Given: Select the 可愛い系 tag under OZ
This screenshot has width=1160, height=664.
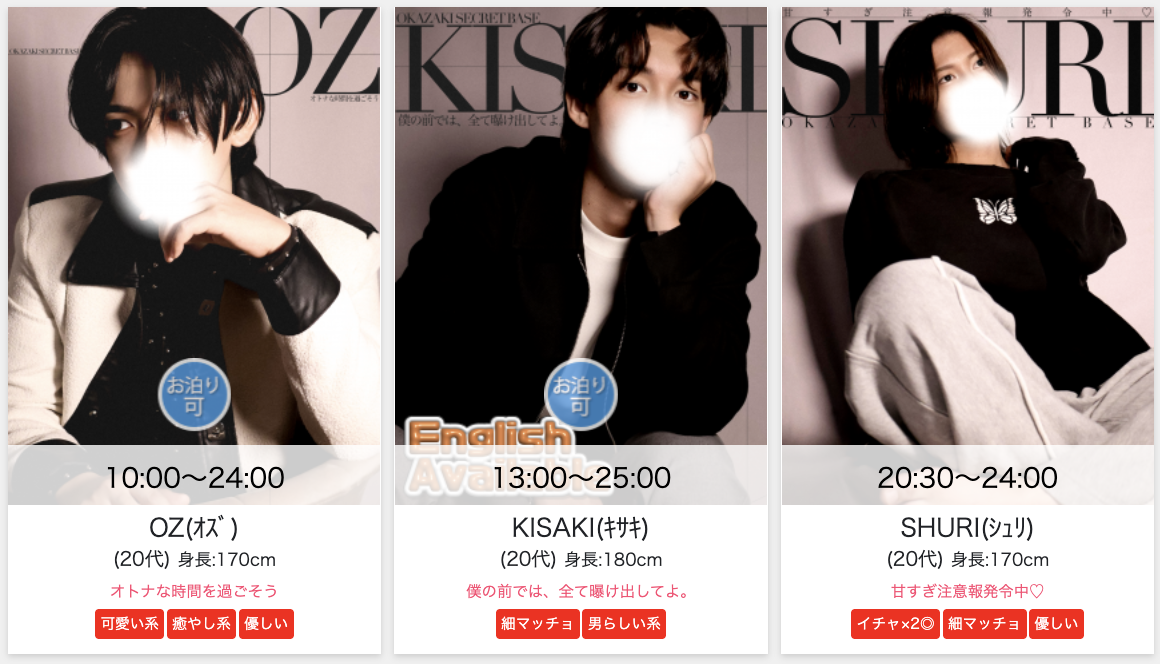Looking at the screenshot, I should click(129, 624).
